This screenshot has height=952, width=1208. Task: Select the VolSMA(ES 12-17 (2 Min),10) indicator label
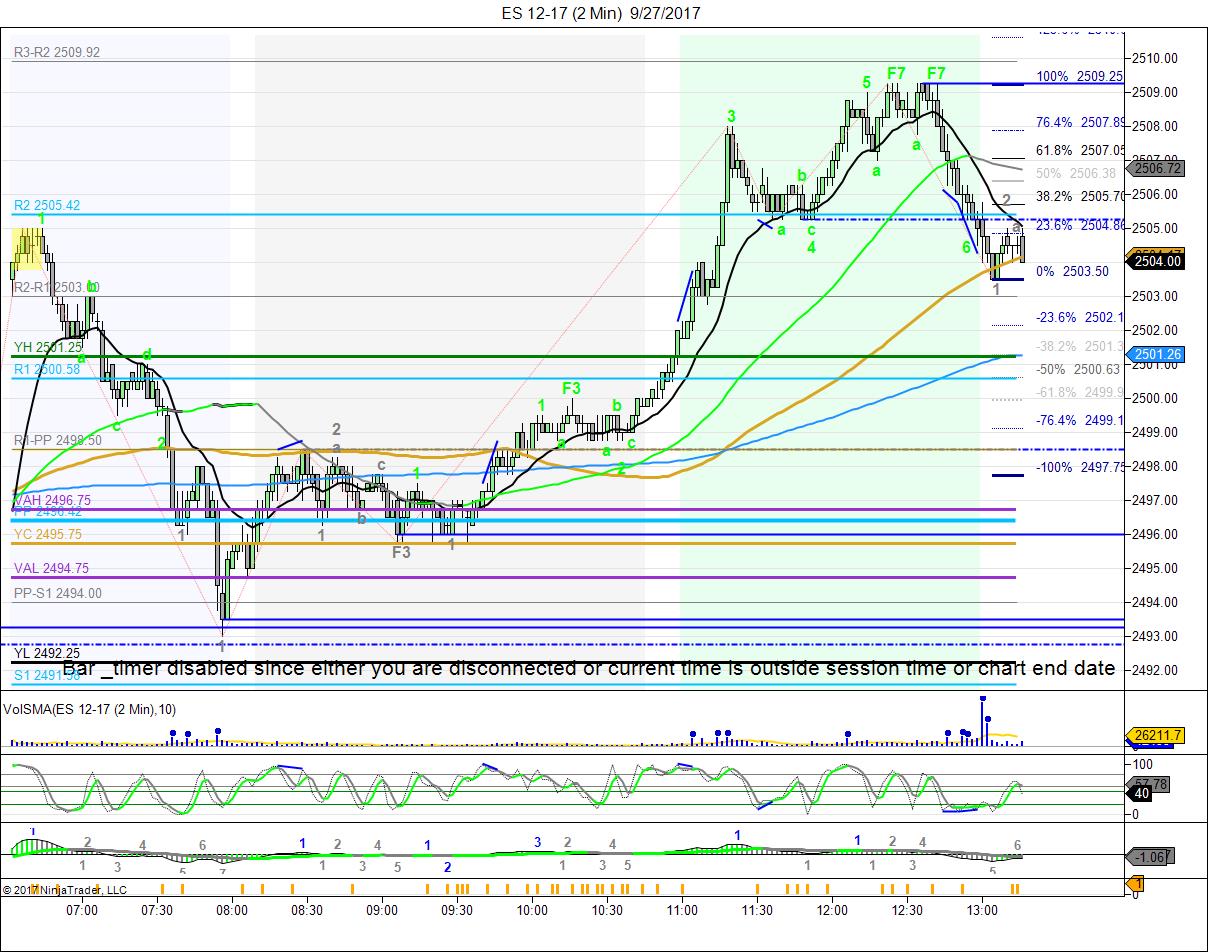[x=91, y=709]
